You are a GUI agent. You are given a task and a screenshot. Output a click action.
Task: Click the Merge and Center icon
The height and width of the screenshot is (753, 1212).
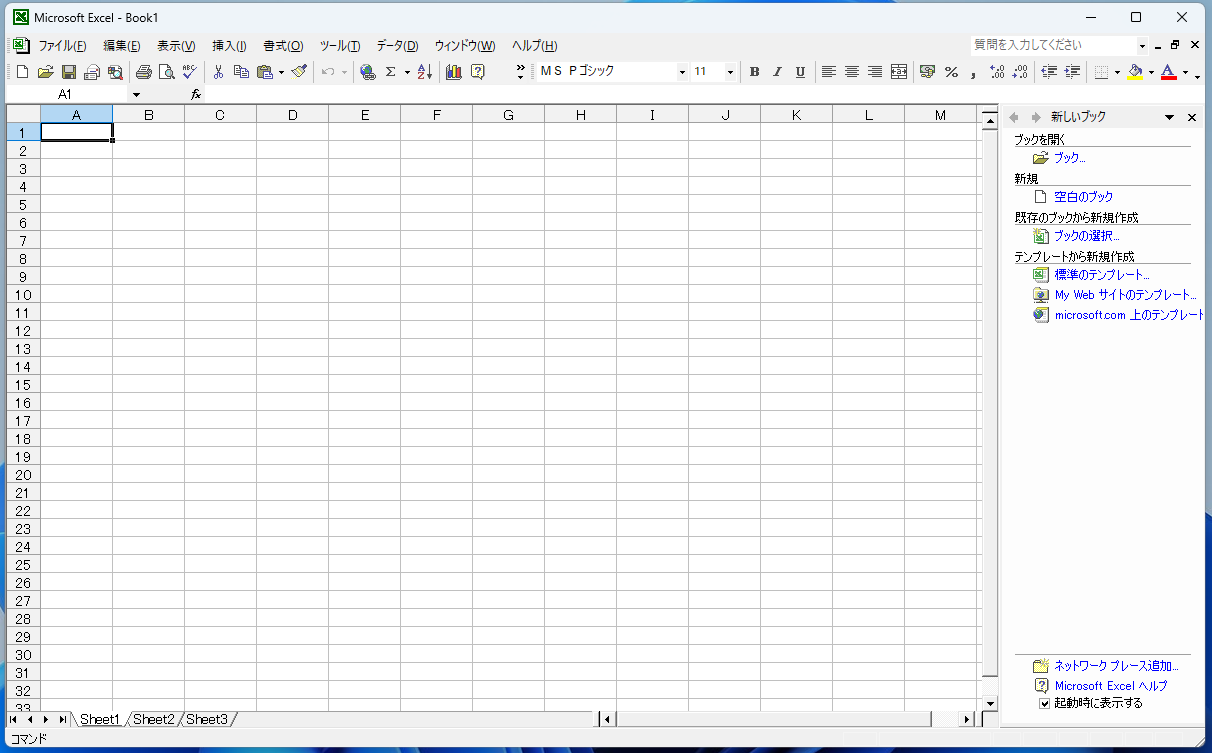point(899,72)
